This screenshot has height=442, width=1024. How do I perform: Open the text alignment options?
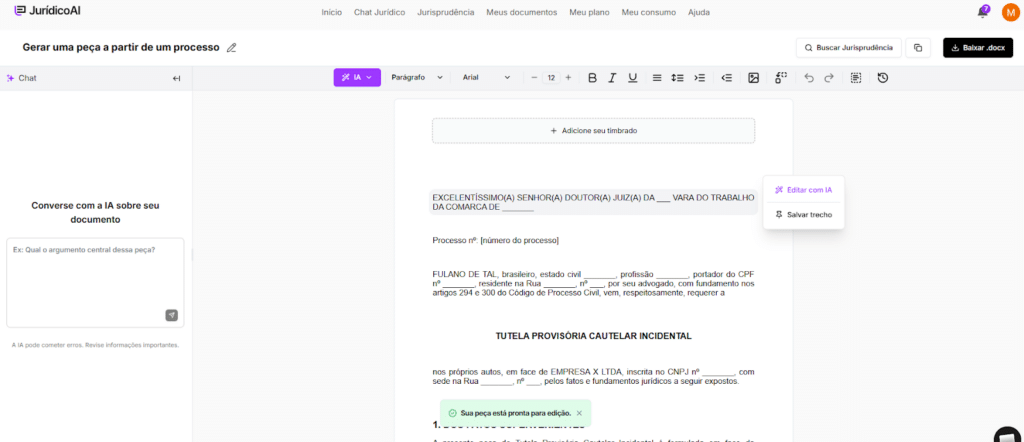(657, 78)
